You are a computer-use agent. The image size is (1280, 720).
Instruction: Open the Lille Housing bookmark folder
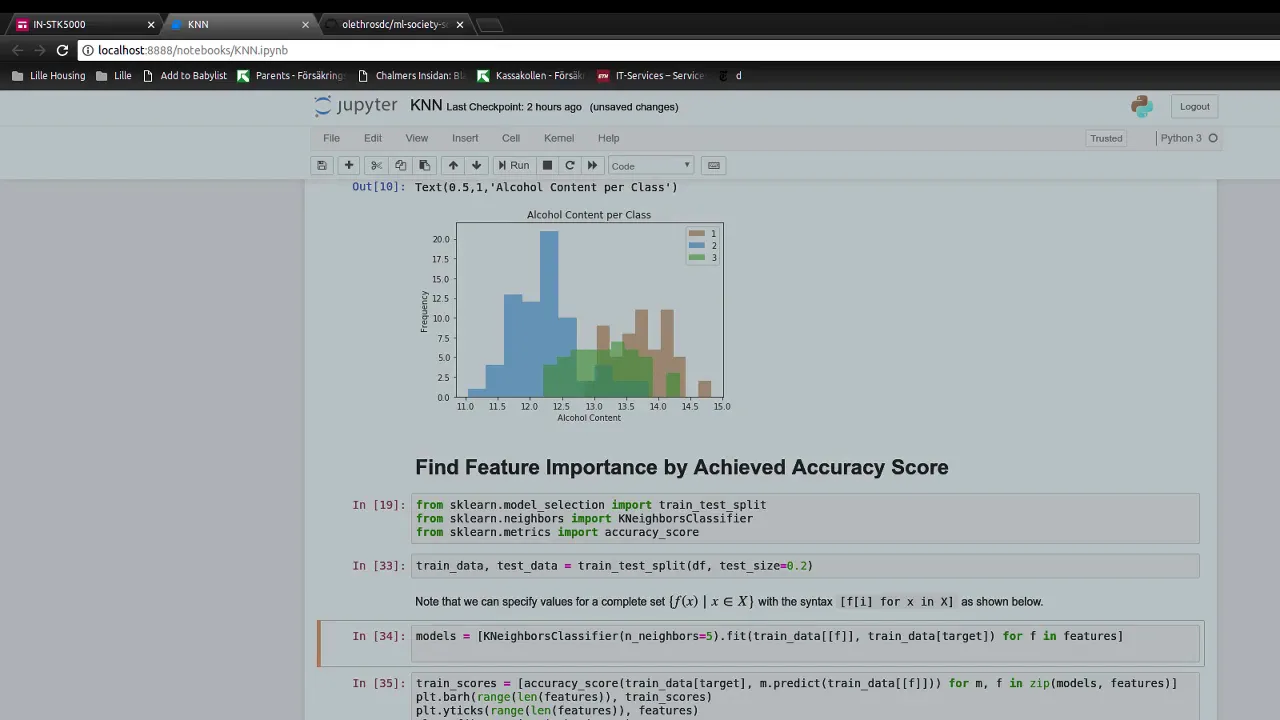(49, 75)
